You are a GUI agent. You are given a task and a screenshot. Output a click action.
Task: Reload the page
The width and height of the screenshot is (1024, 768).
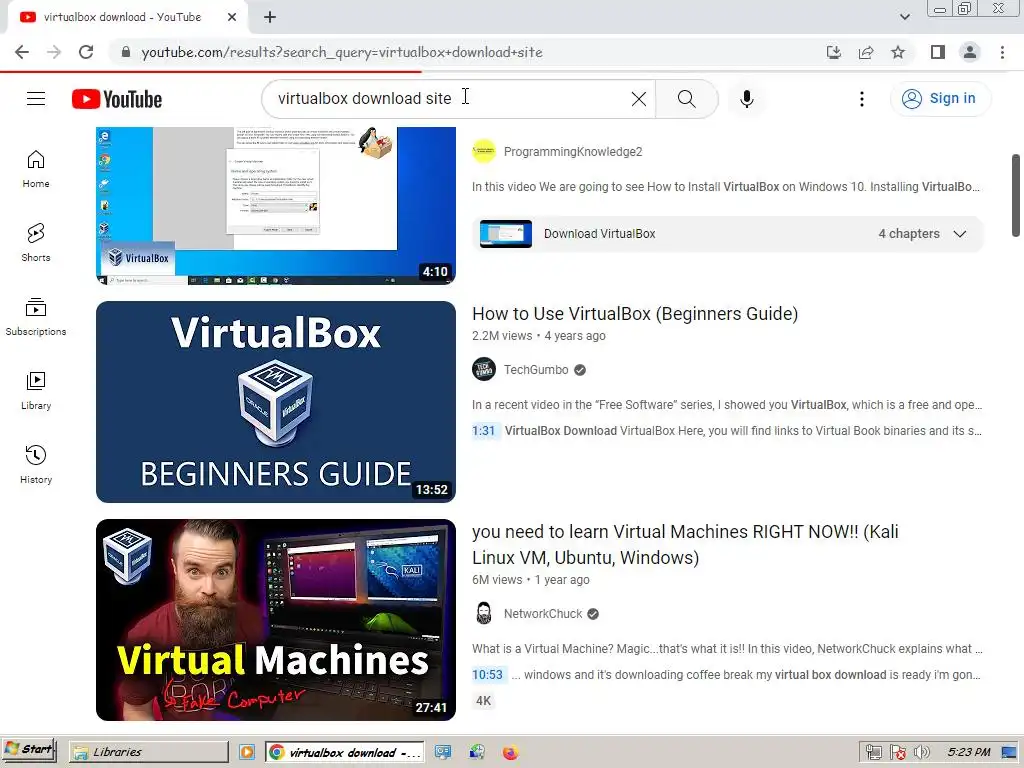[x=86, y=52]
